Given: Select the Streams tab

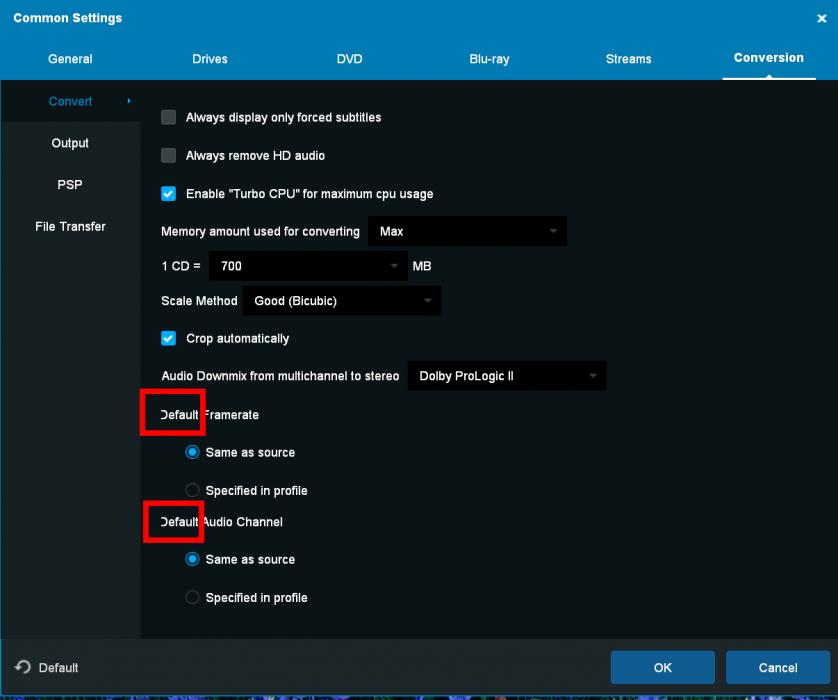Looking at the screenshot, I should tap(628, 59).
